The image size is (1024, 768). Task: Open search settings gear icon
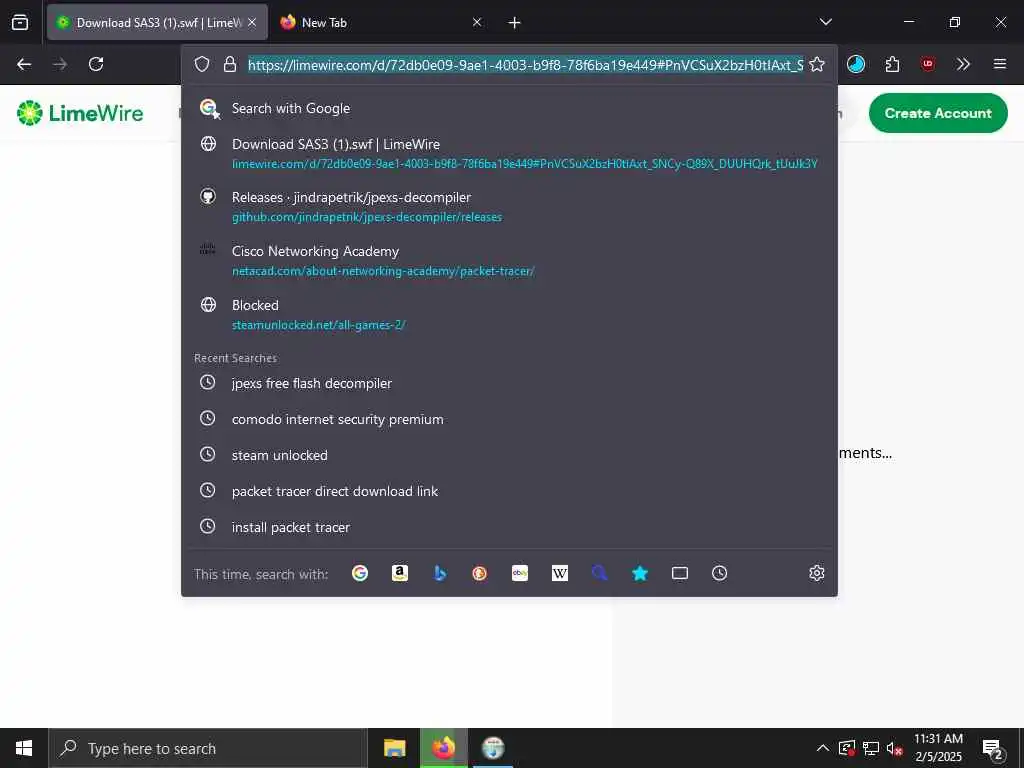(x=816, y=573)
